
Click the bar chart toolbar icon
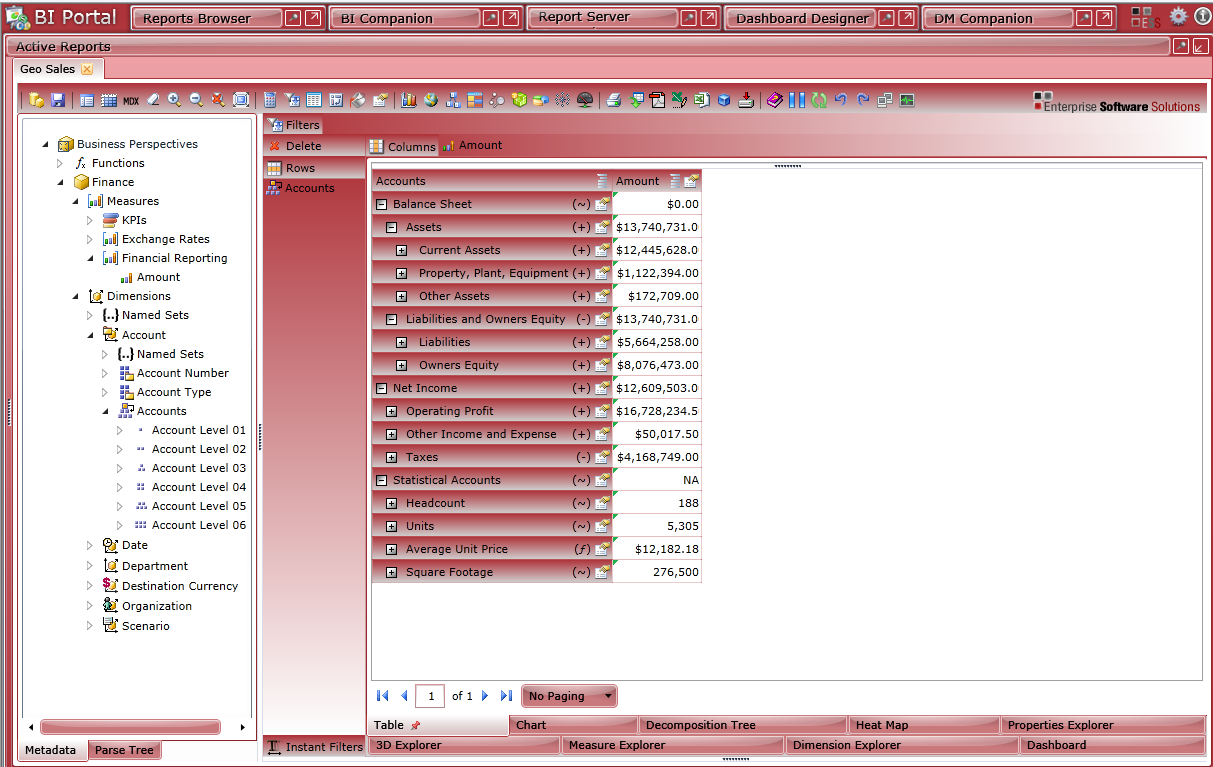point(408,100)
